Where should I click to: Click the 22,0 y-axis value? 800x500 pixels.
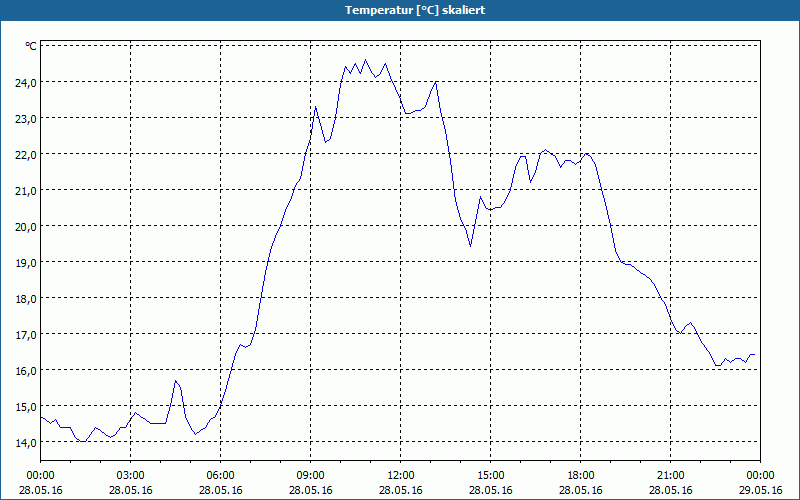(x=26, y=155)
